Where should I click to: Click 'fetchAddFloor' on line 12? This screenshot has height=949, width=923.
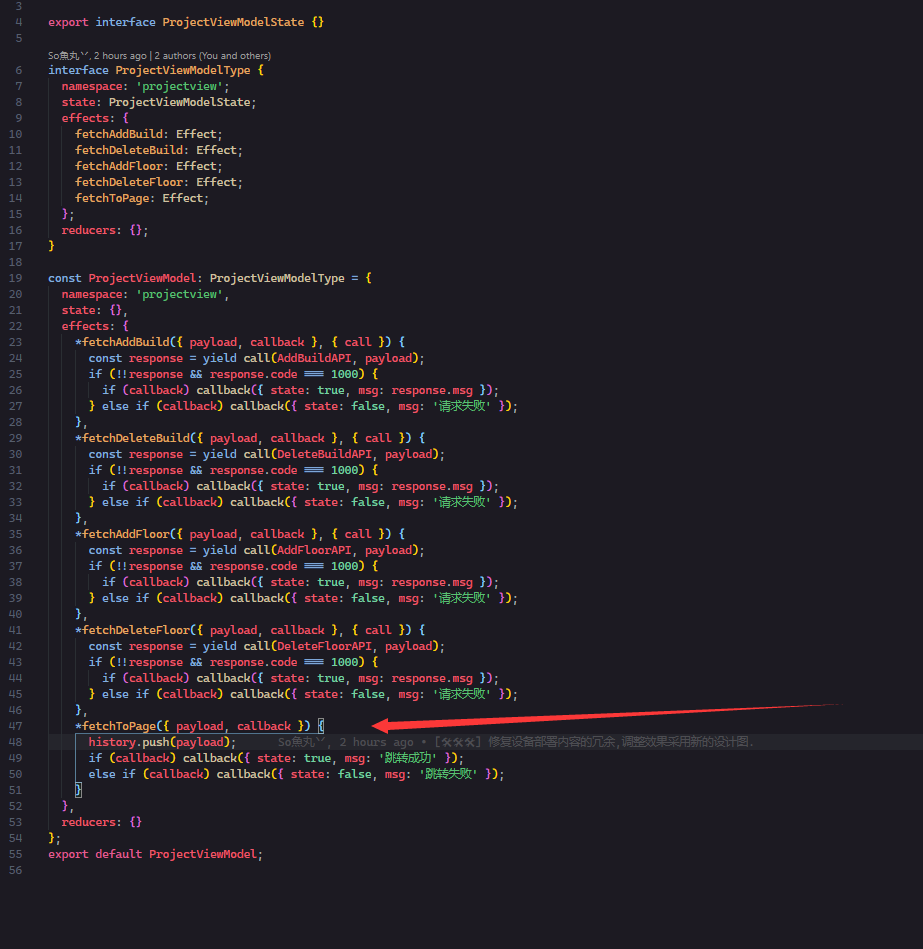pos(119,166)
